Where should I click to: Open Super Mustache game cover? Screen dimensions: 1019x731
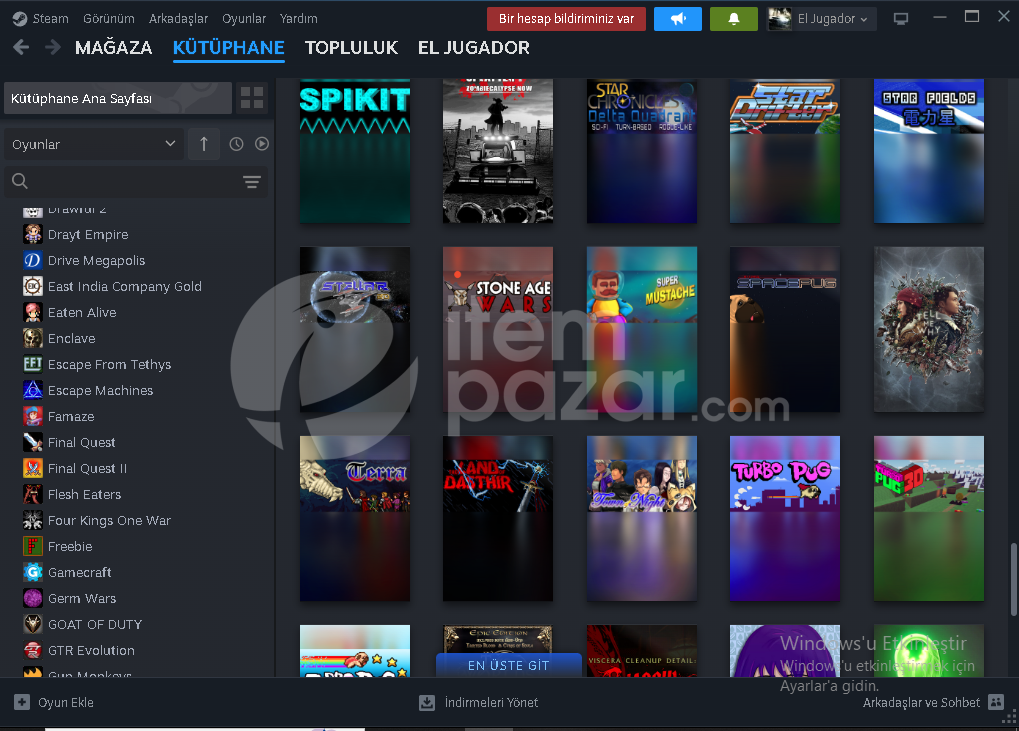pos(641,329)
